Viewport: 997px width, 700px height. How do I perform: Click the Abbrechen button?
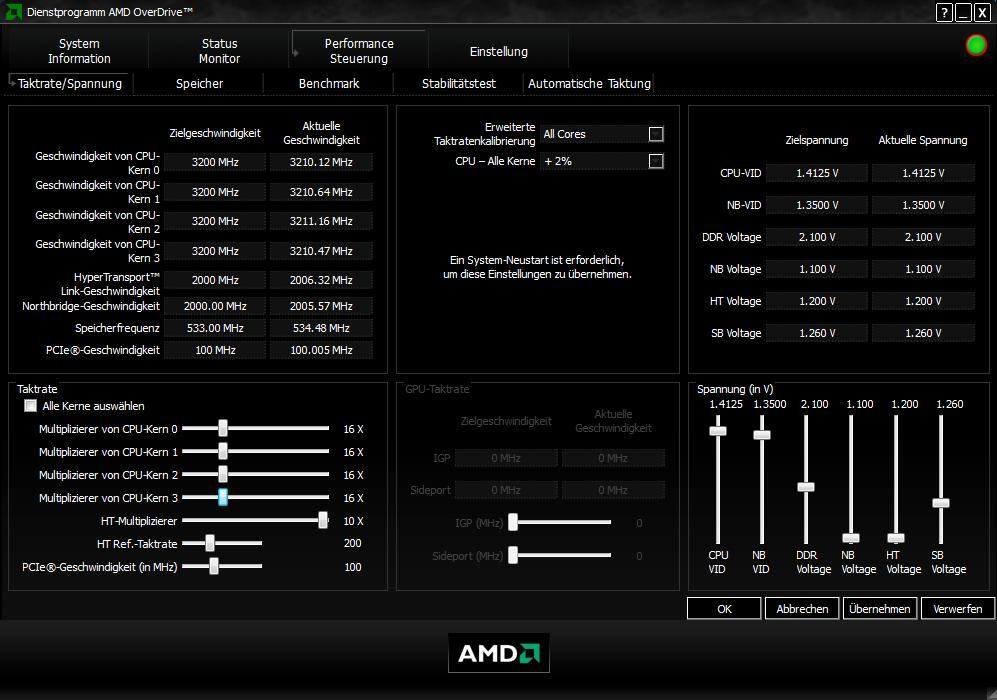pos(802,608)
